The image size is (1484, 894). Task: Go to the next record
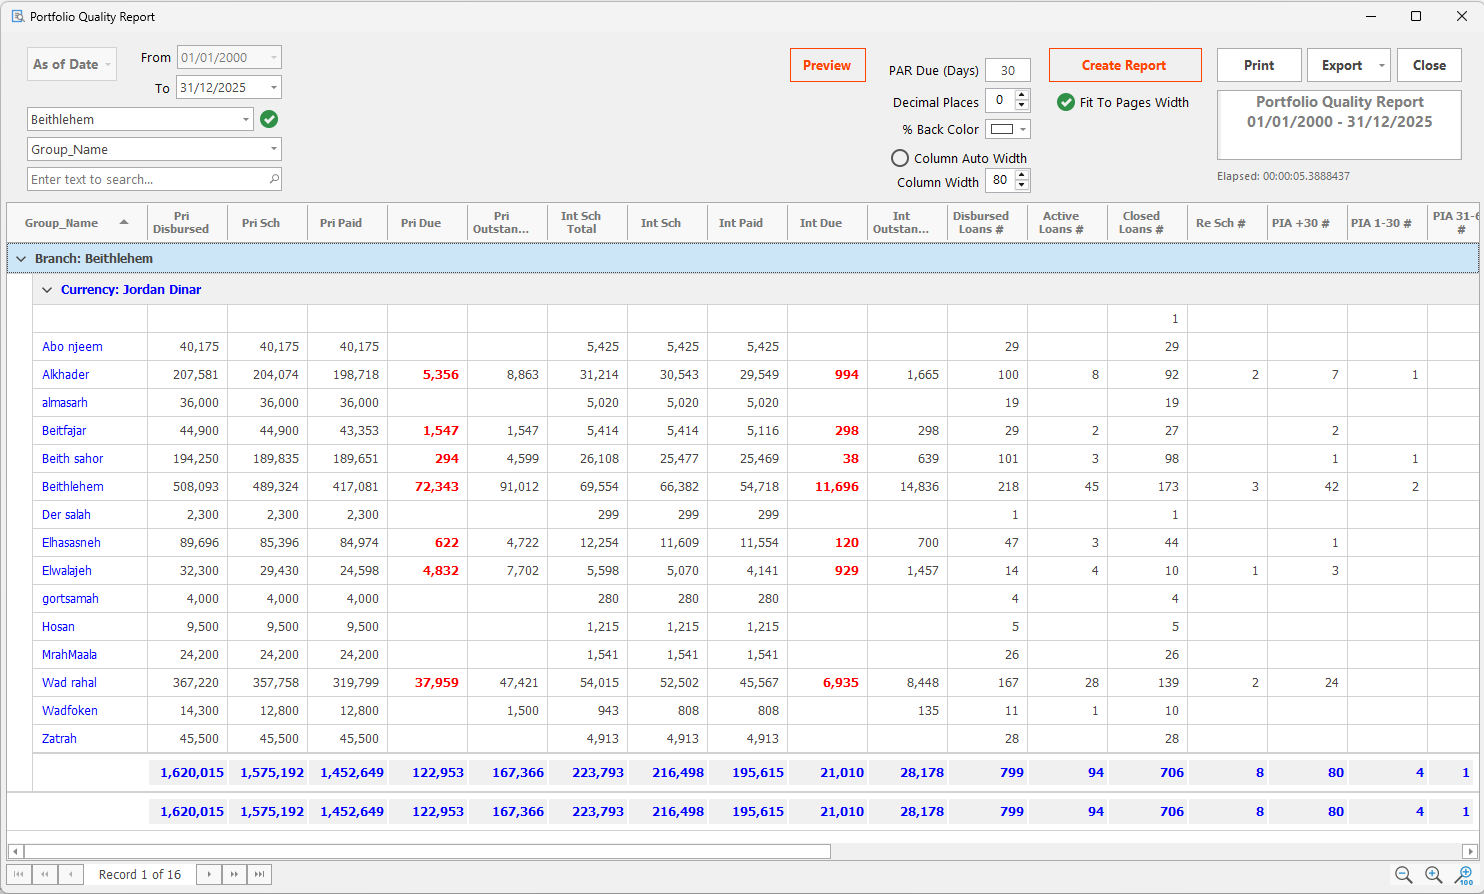pyautogui.click(x=209, y=874)
